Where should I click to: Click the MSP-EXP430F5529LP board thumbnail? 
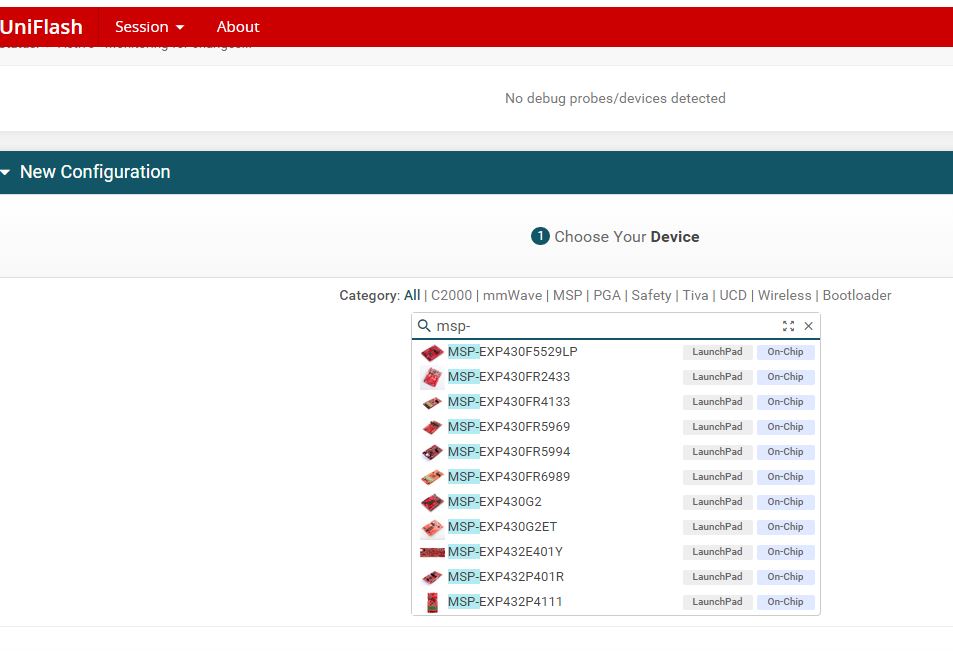tap(432, 353)
